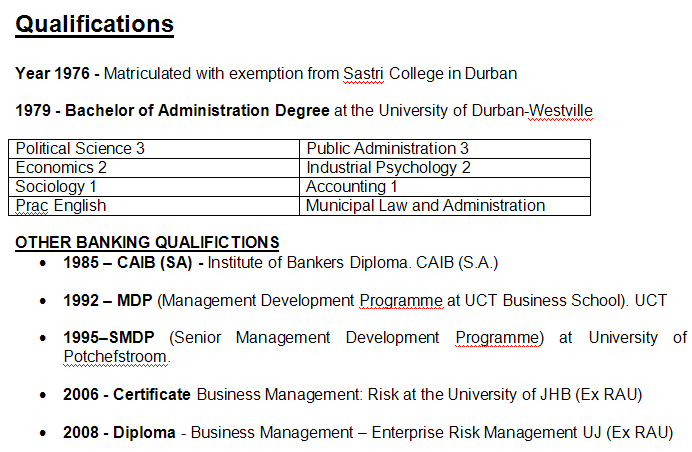The image size is (692, 452).
Task: Click the 2006 - Certificate bullet text
Action: [126, 395]
